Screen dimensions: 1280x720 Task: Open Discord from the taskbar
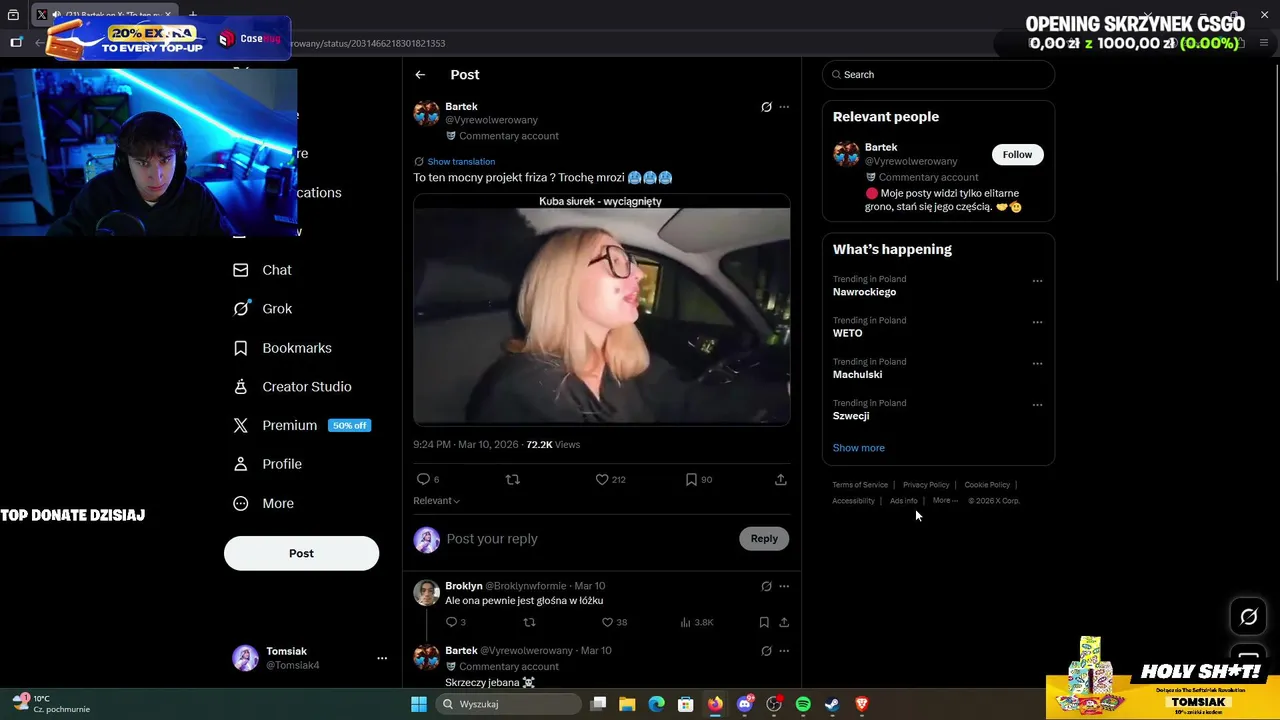click(745, 704)
